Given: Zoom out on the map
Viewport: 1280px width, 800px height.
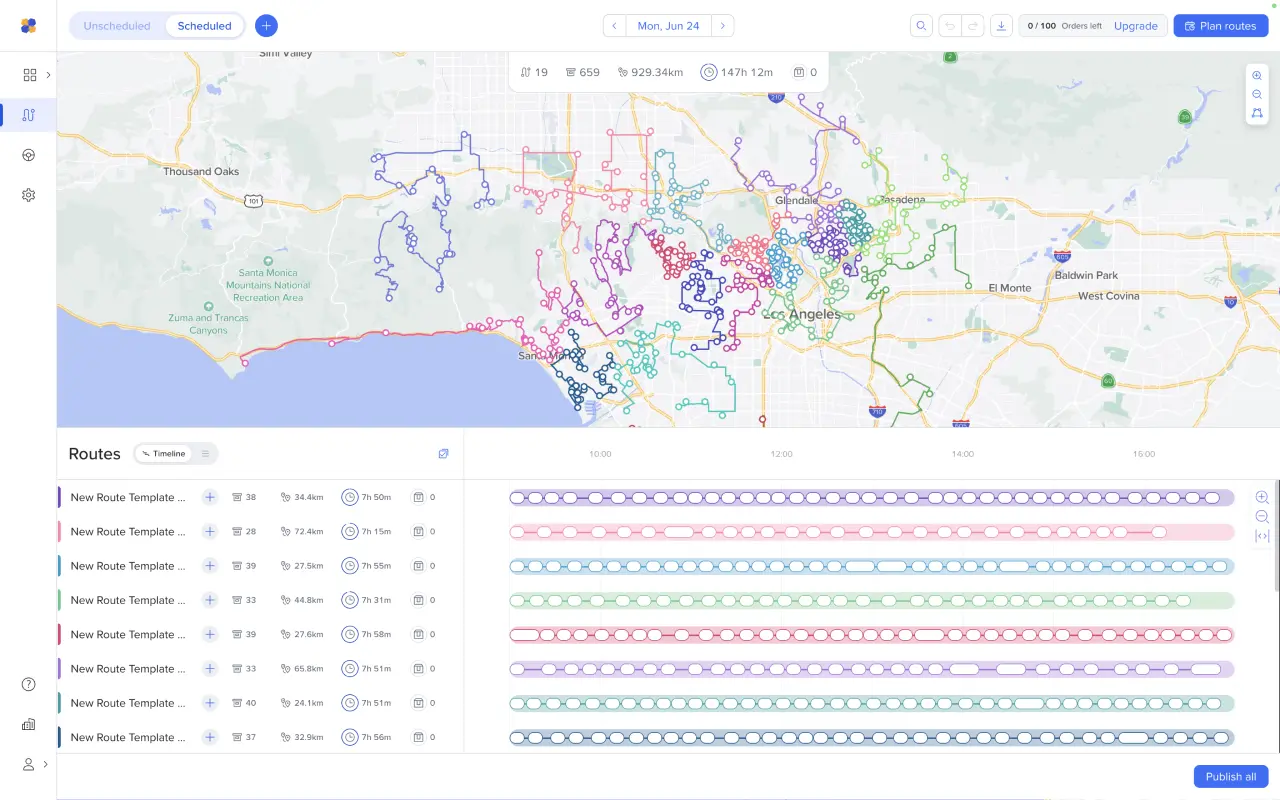Looking at the screenshot, I should (x=1257, y=95).
